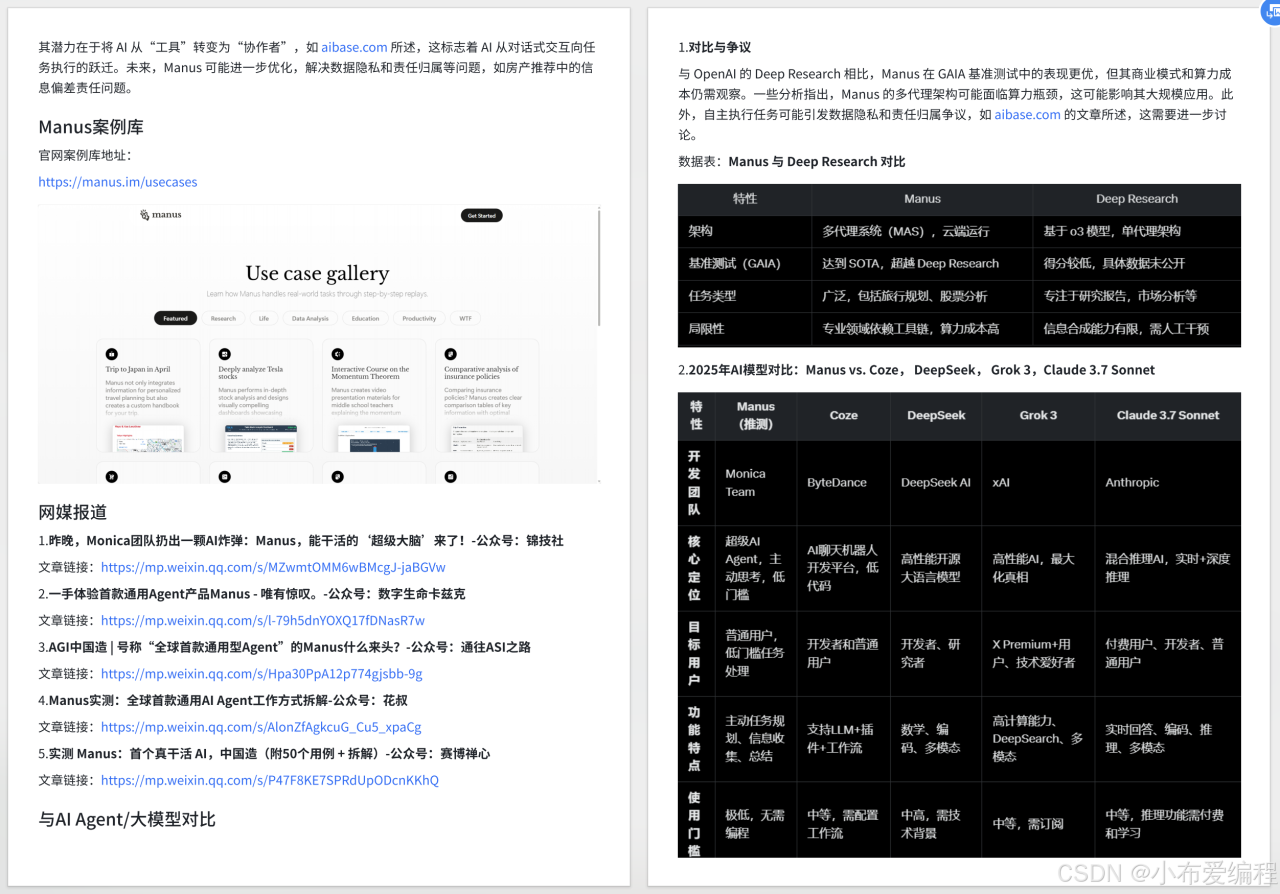Open the l-79h5dnYOXQ17fDNasR7w weixin article link
This screenshot has height=894, width=1280.
point(263,620)
